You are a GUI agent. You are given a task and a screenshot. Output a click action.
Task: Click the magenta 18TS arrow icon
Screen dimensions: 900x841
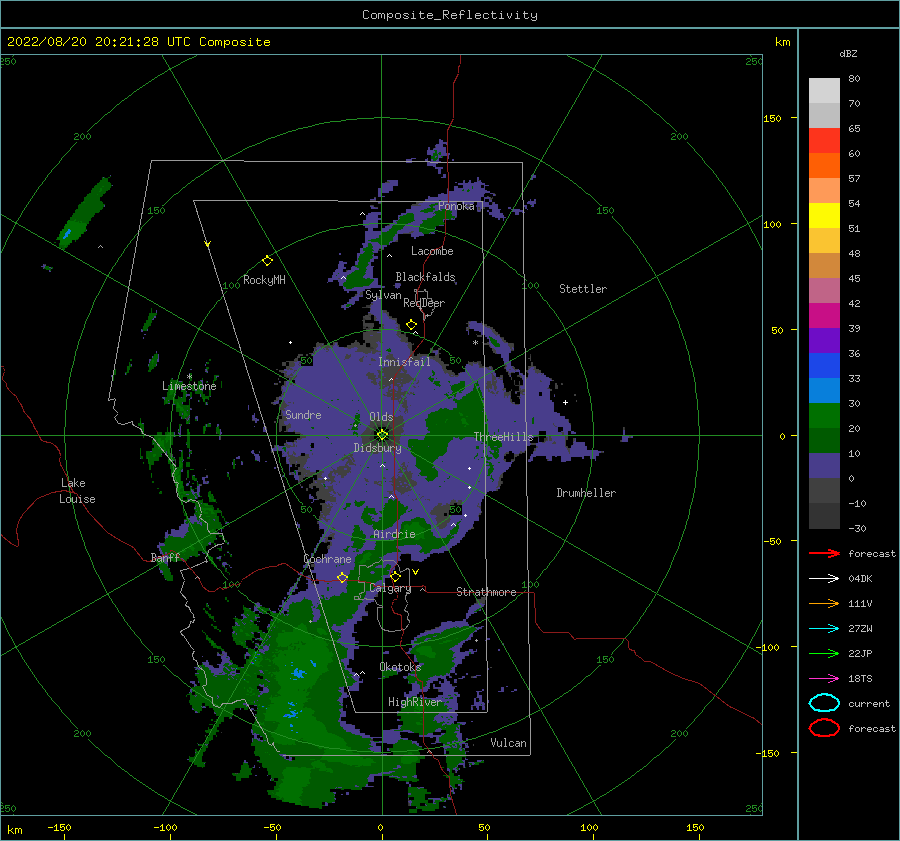coord(824,679)
